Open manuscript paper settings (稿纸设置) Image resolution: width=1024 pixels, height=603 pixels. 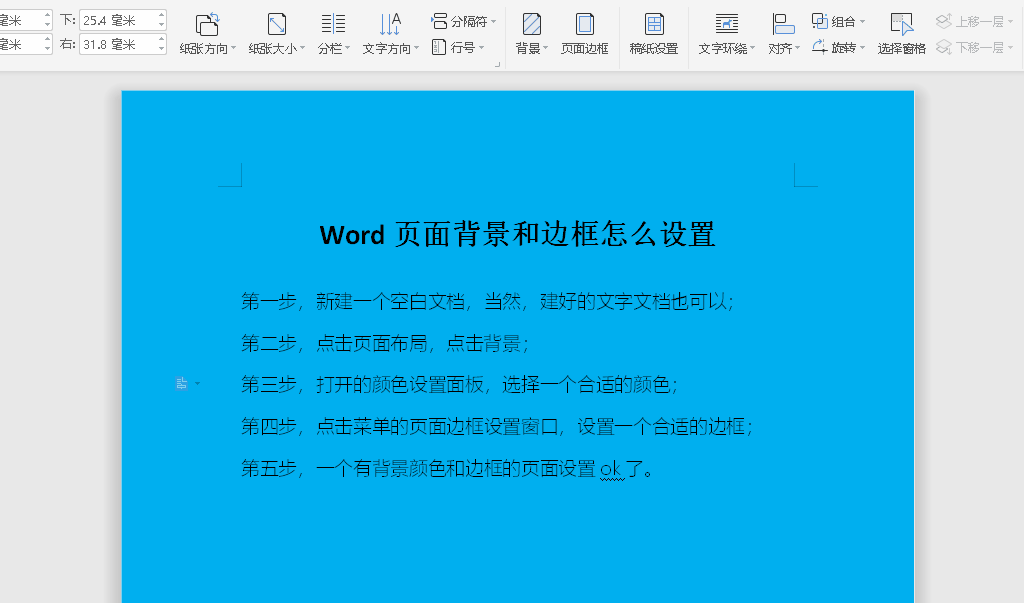pyautogui.click(x=654, y=34)
